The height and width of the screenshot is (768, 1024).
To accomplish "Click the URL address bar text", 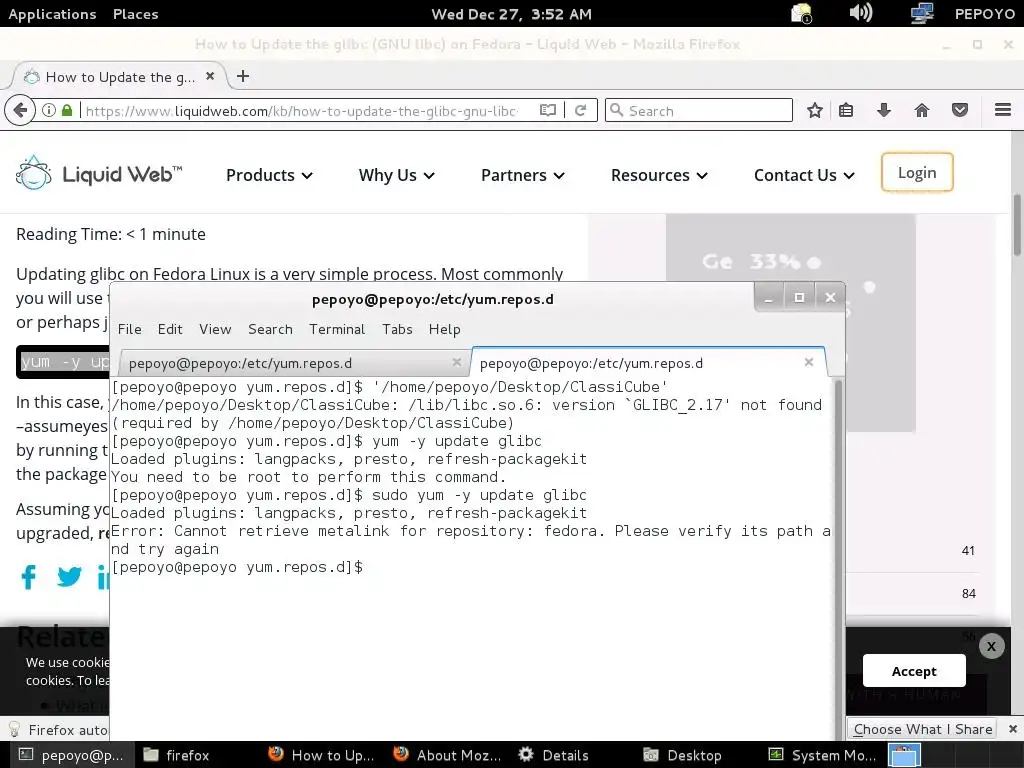I will click(302, 111).
